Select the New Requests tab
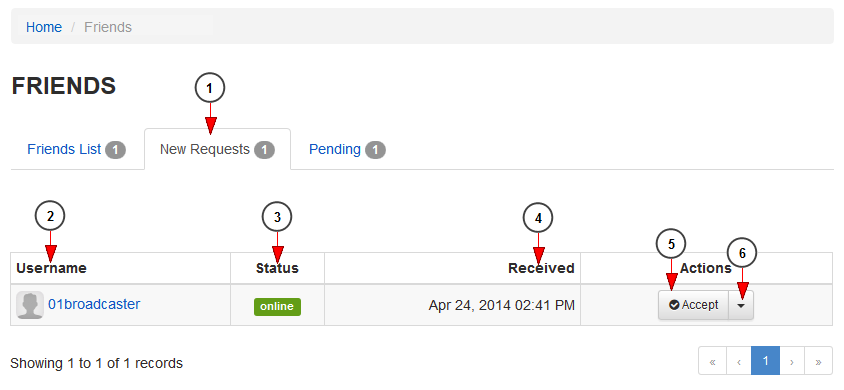 point(217,149)
